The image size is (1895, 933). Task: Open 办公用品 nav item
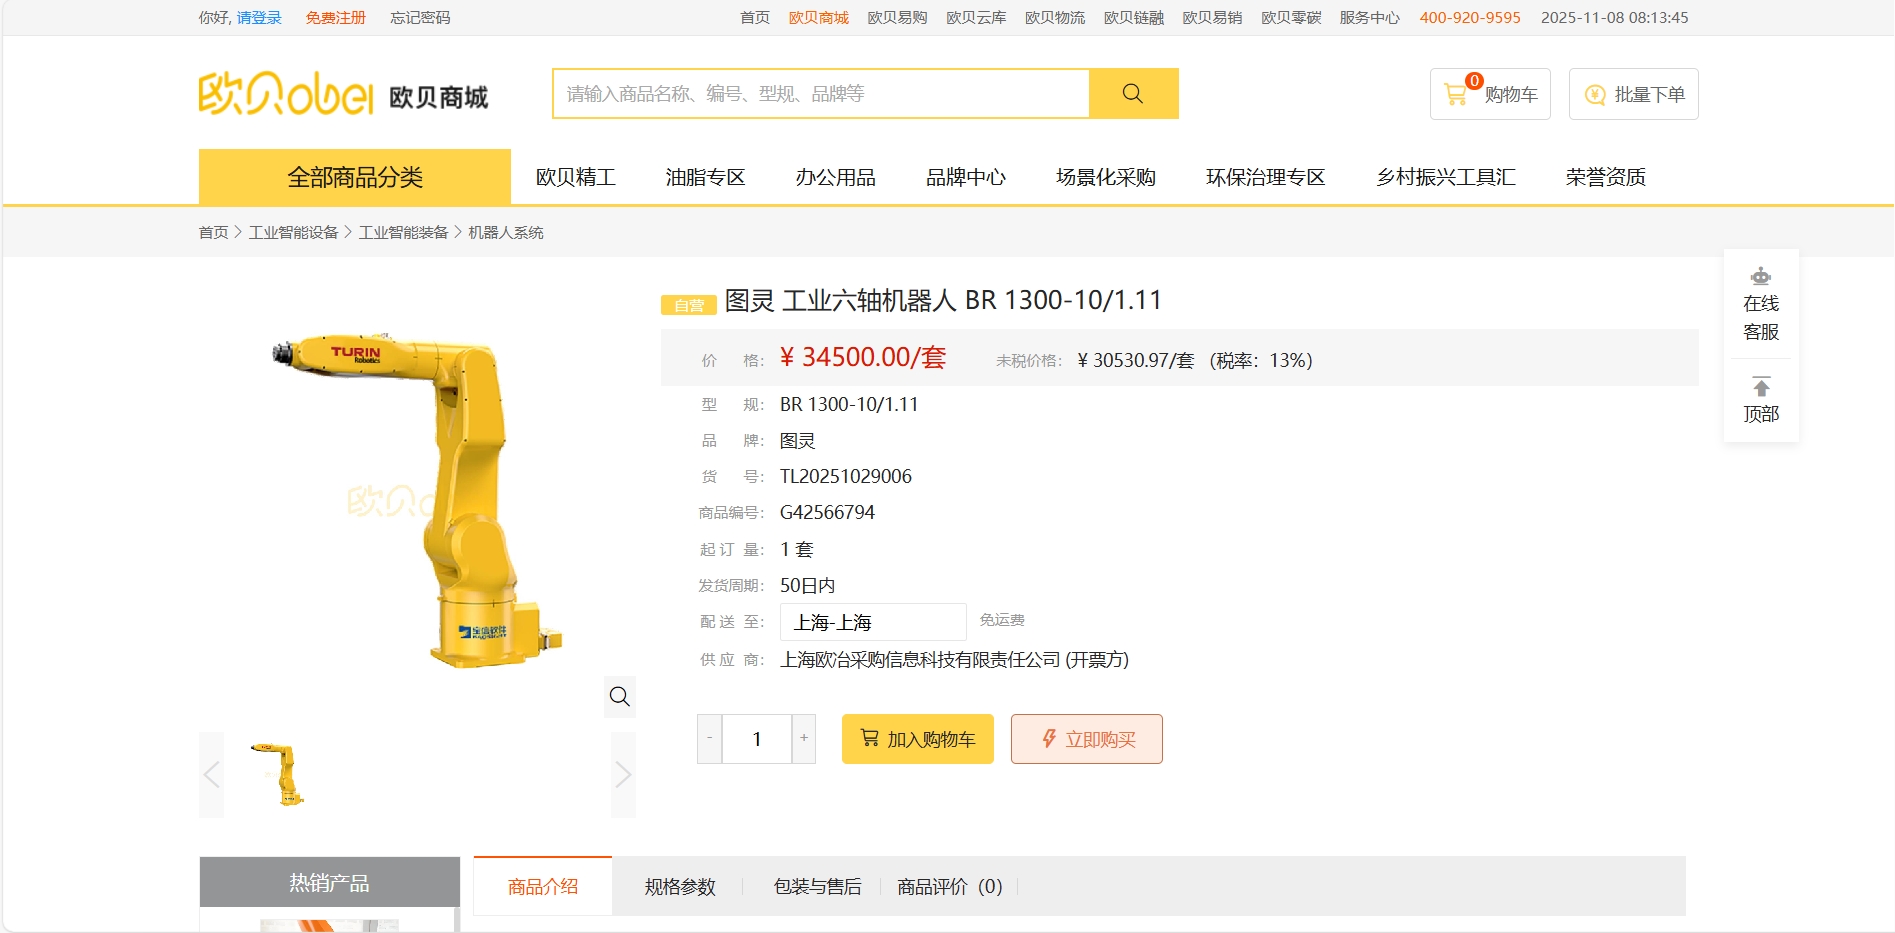coord(835,177)
